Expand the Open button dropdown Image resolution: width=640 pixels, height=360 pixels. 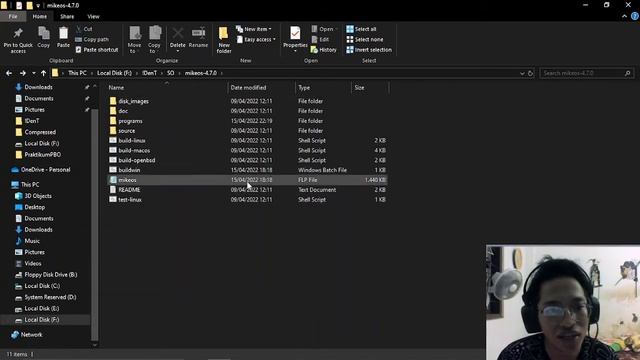point(336,29)
